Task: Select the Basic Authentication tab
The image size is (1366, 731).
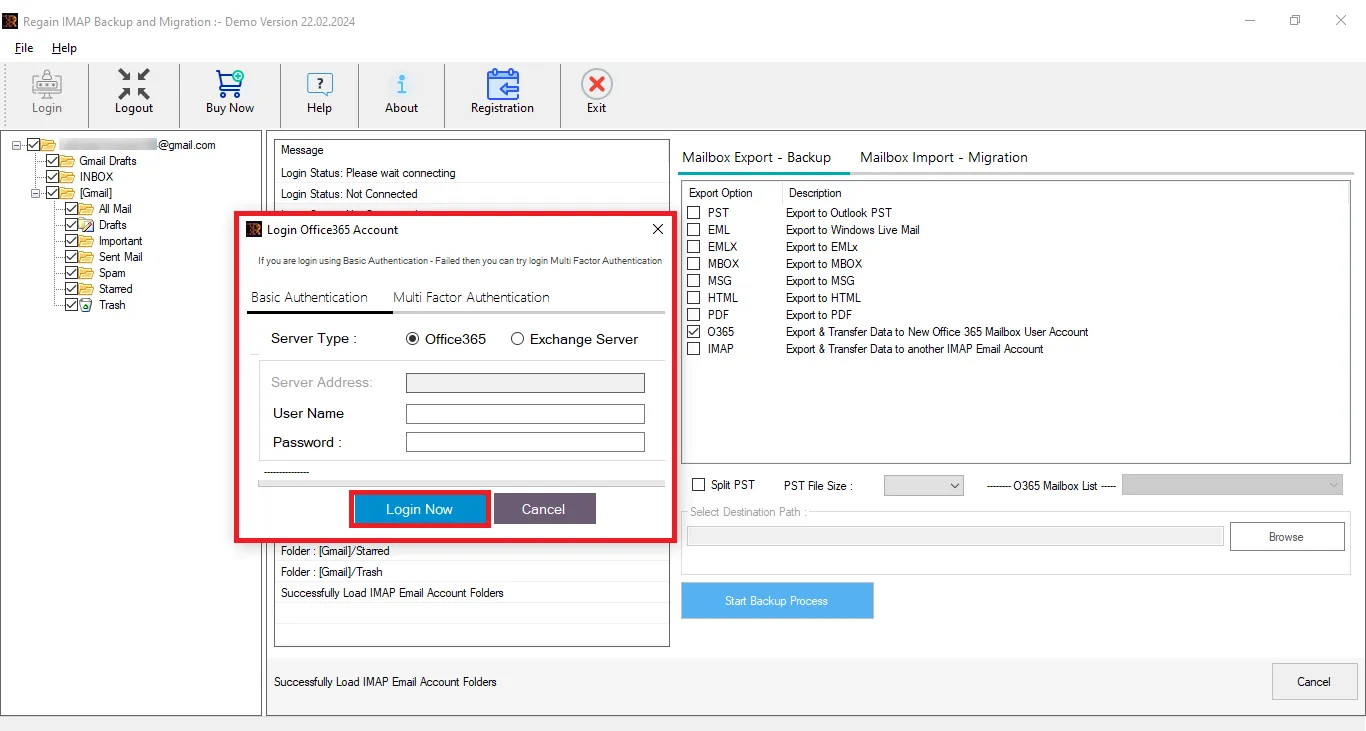Action: (x=309, y=297)
